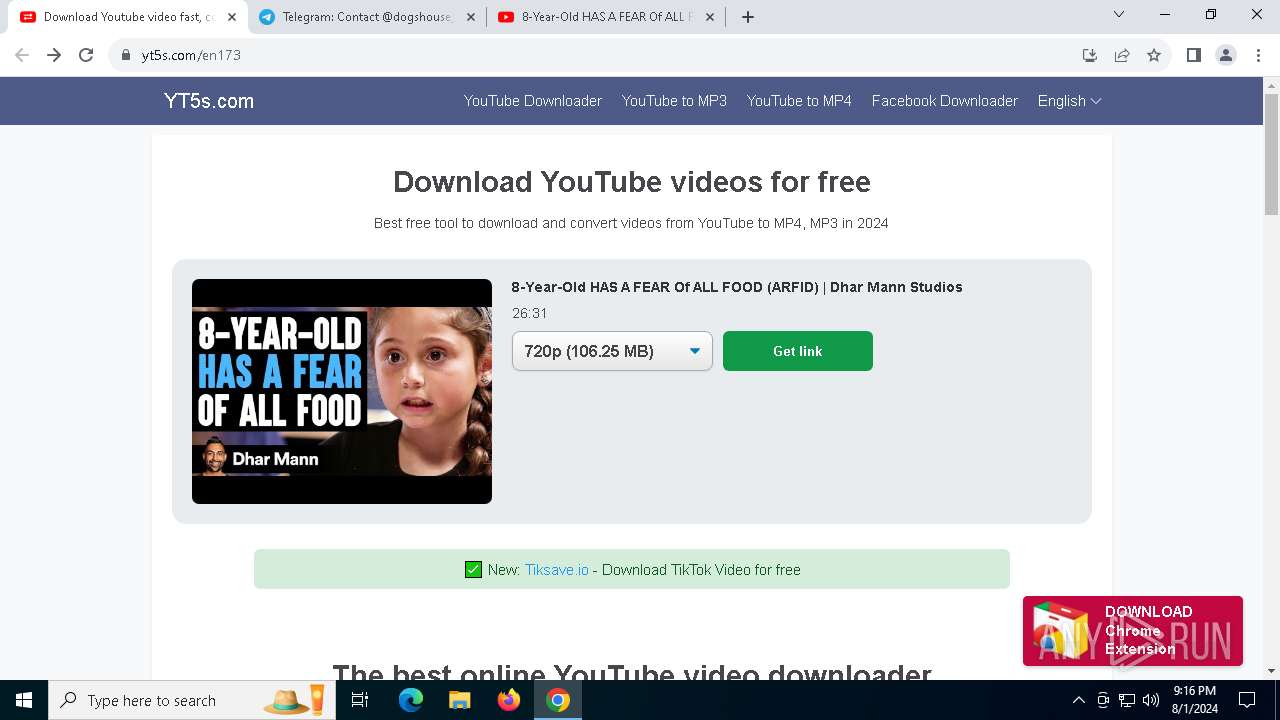Click the 26:31 duration text
1280x720 pixels.
(x=530, y=313)
